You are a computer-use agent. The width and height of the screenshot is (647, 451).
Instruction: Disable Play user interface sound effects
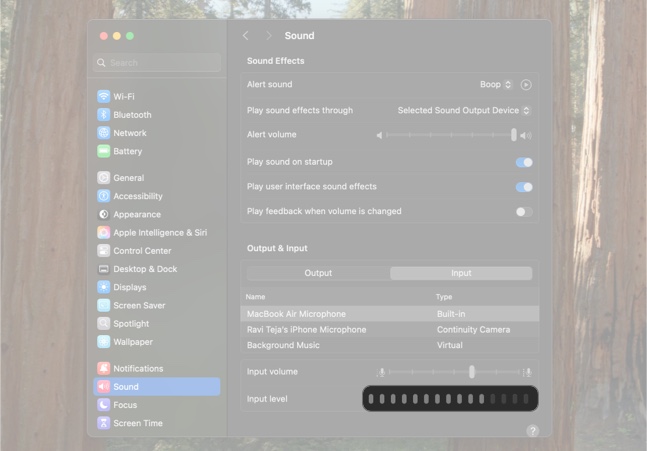tap(524, 187)
